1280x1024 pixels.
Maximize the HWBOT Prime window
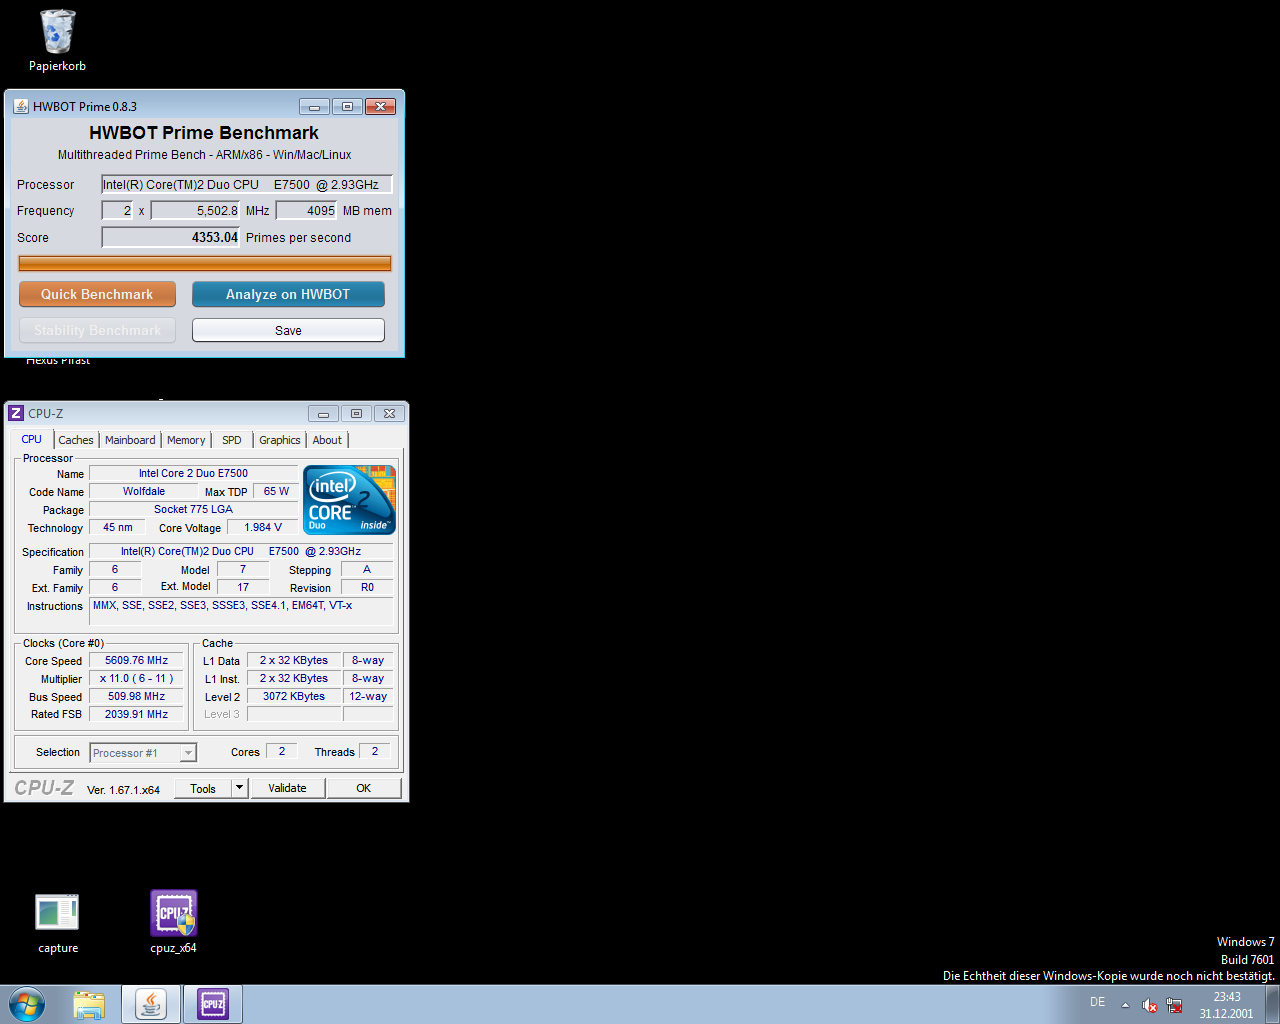click(x=347, y=106)
